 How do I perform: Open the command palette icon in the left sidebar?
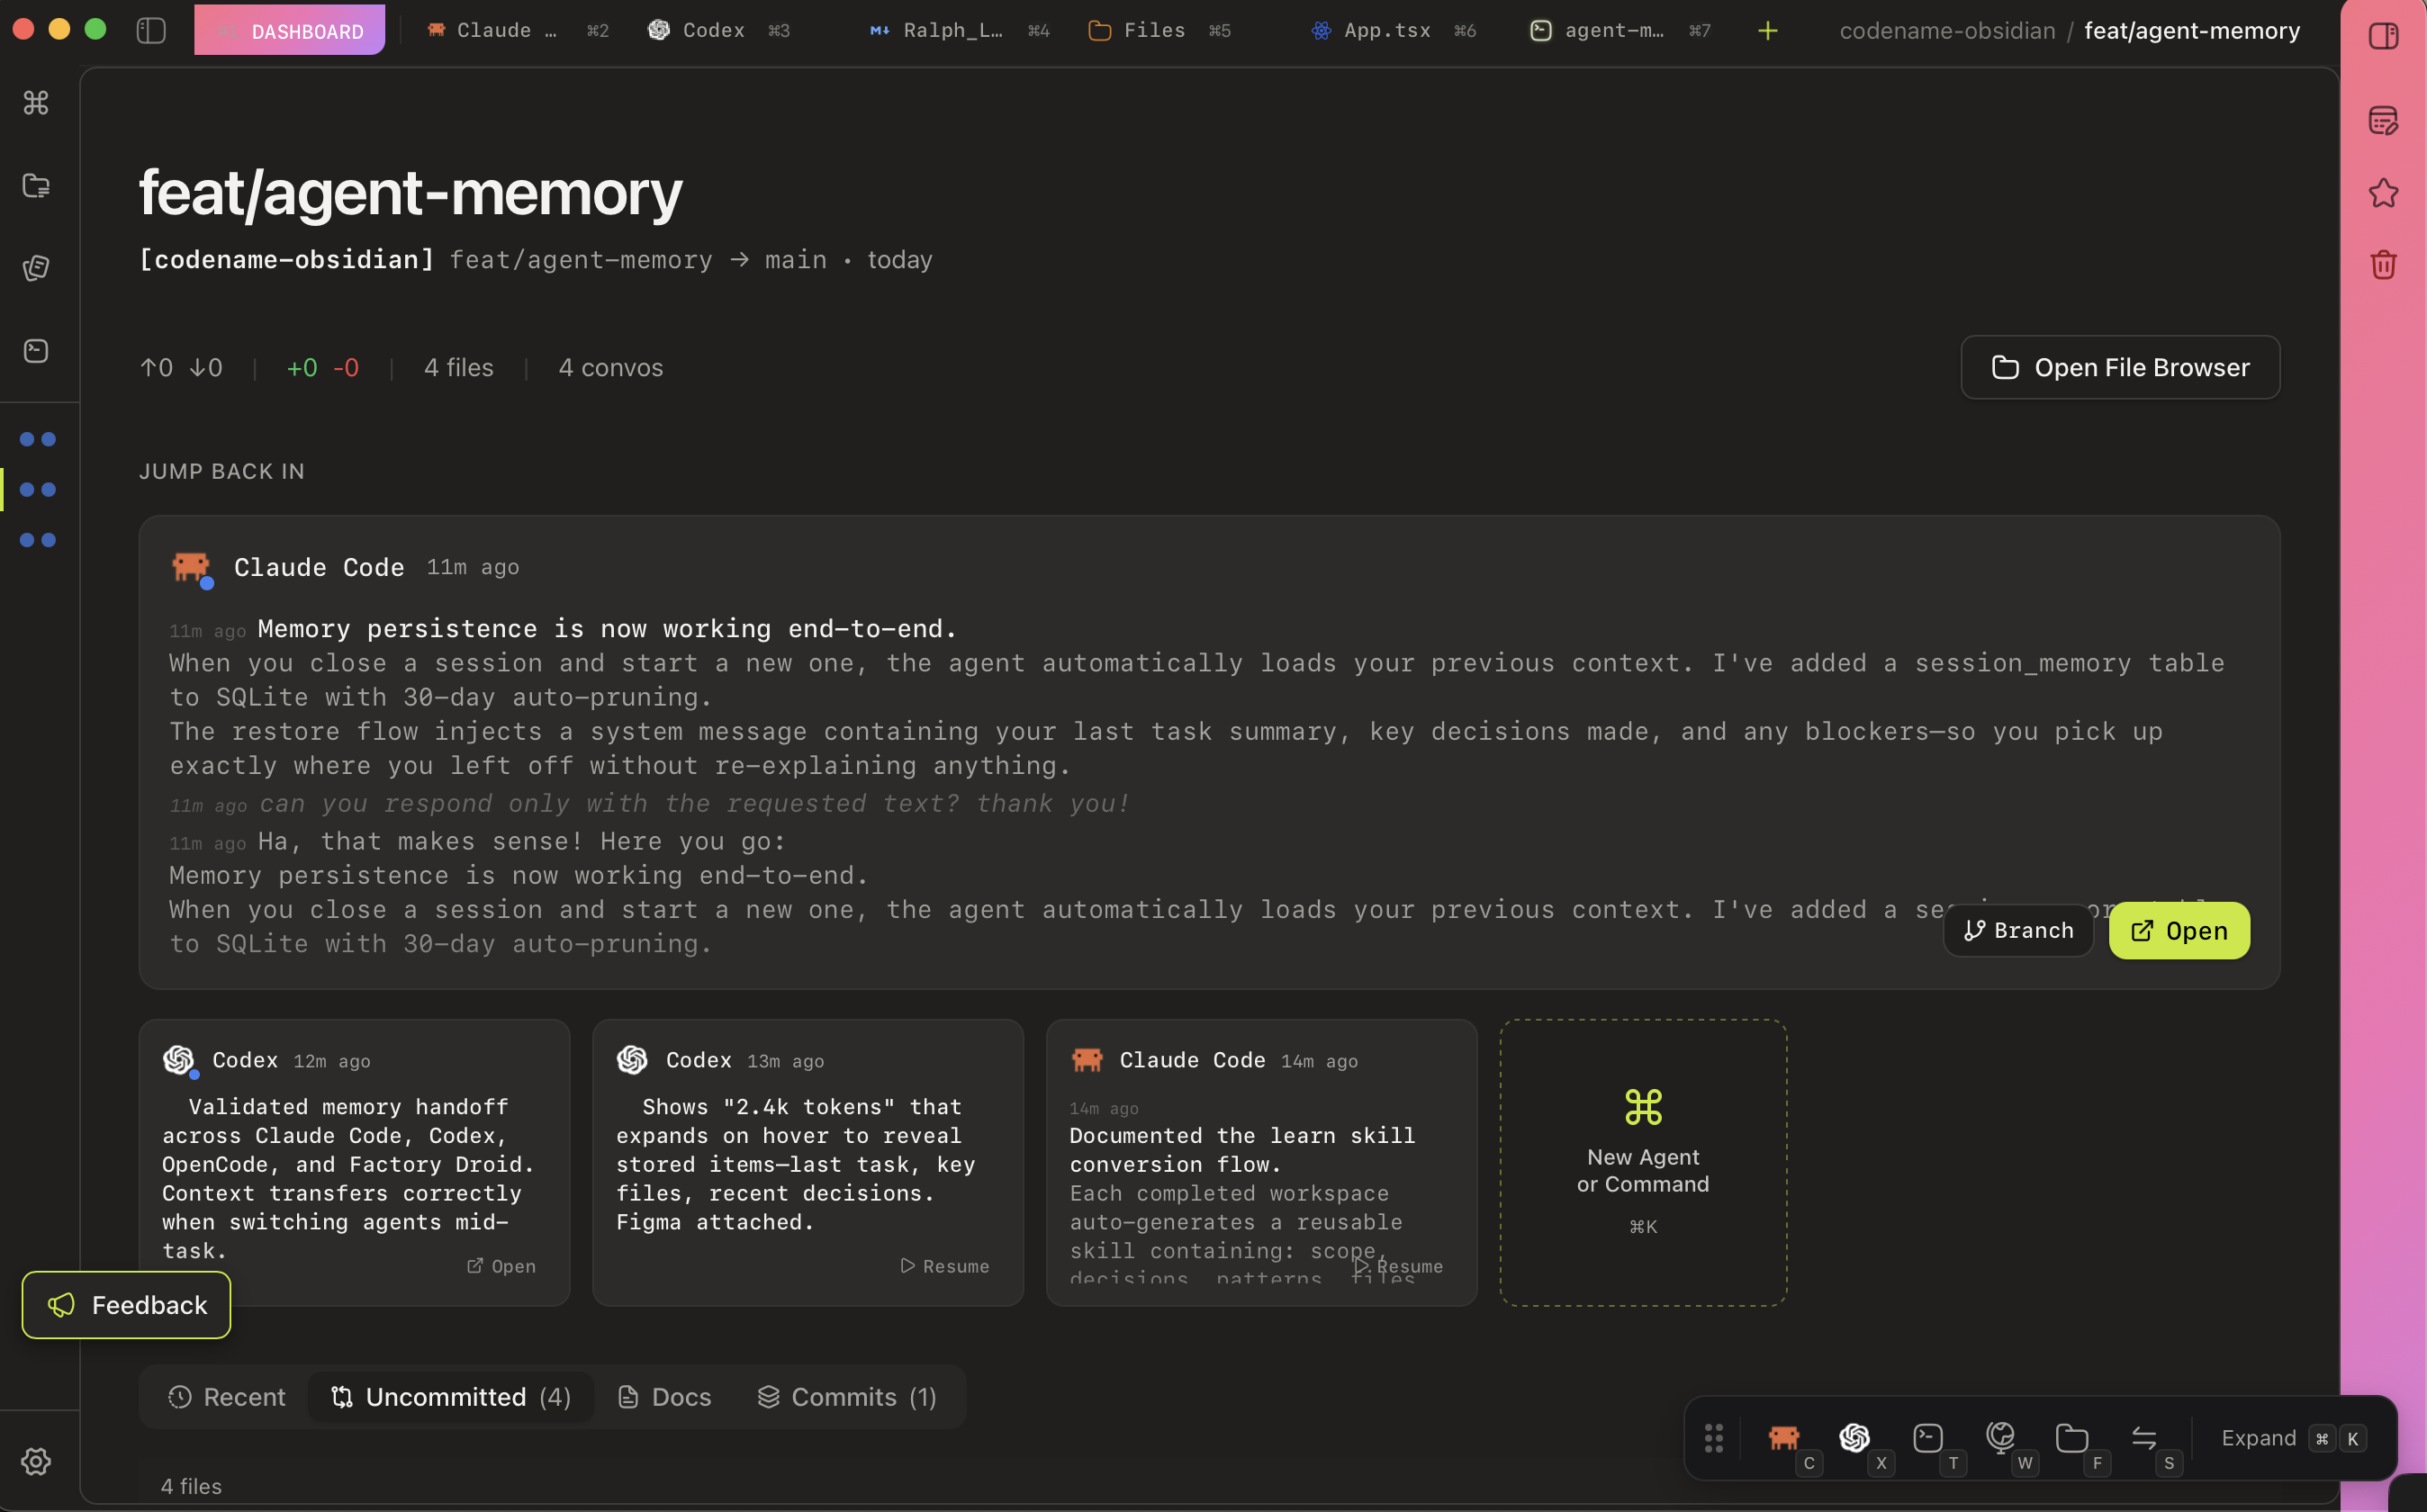(37, 102)
